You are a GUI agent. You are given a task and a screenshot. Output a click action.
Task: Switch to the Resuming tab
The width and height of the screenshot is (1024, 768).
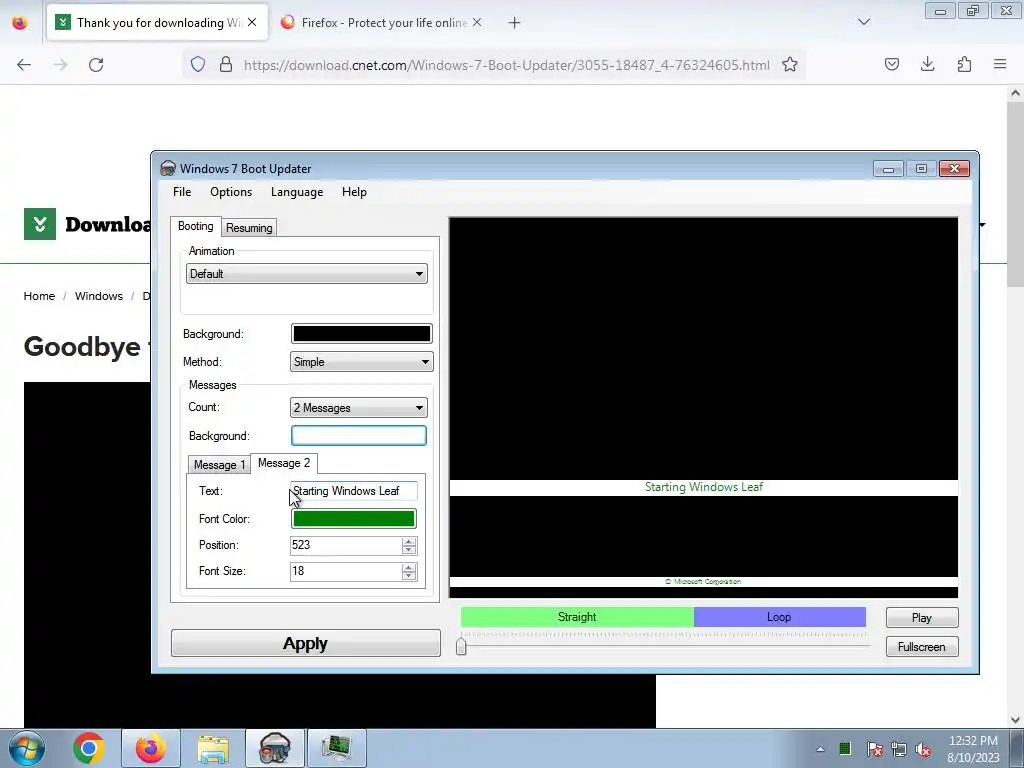[x=249, y=228]
